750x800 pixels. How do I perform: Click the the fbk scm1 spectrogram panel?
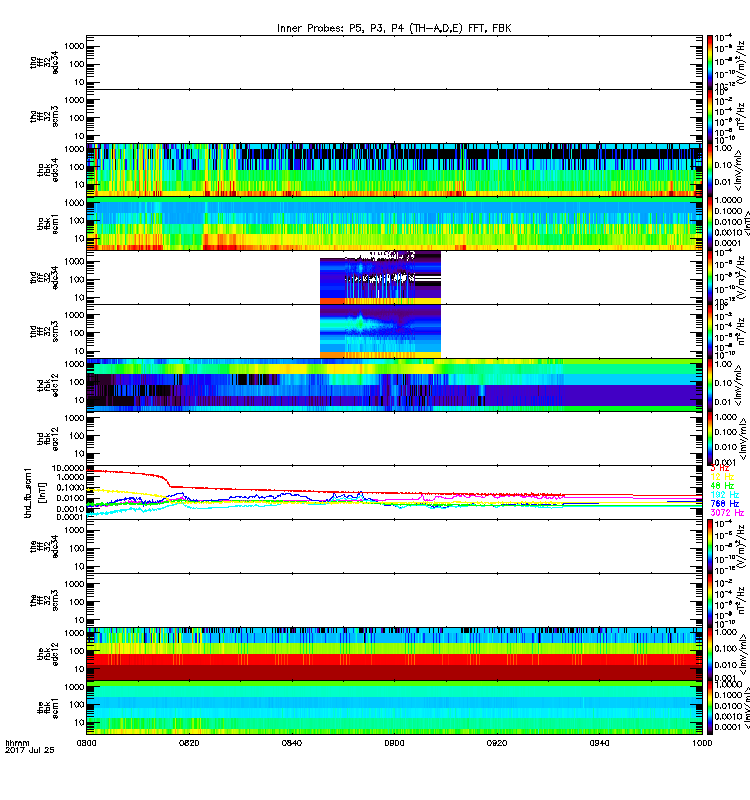394,708
